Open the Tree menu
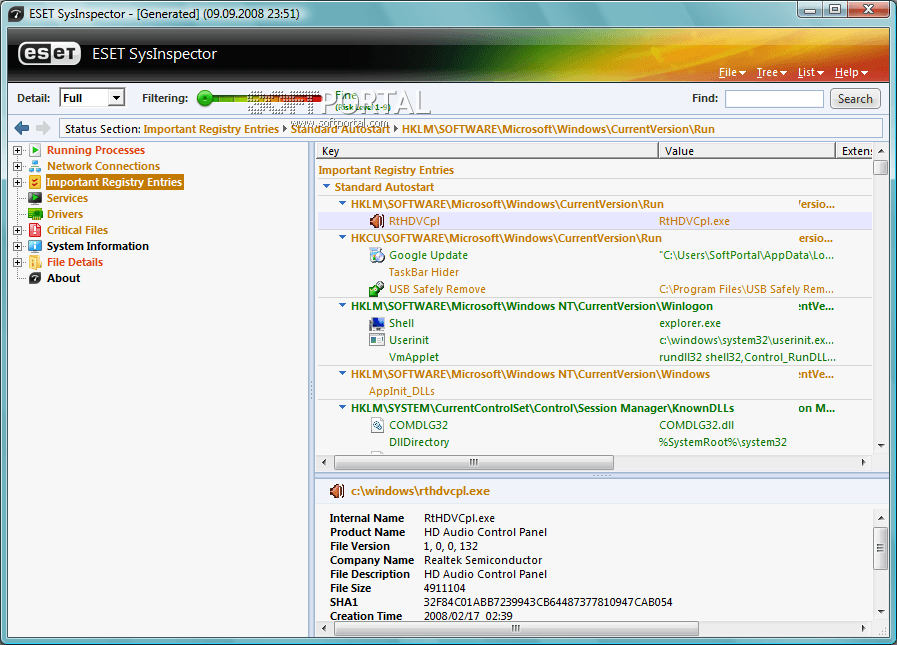The height and width of the screenshot is (645, 897). point(771,72)
